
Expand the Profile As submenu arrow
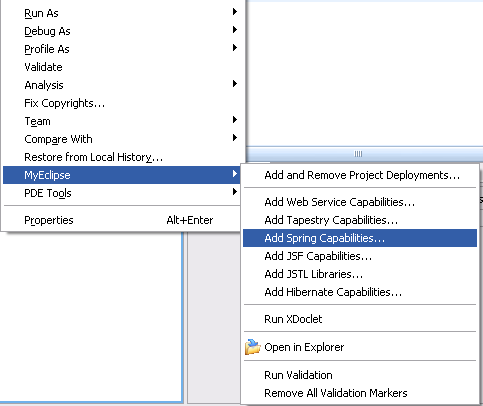point(235,48)
